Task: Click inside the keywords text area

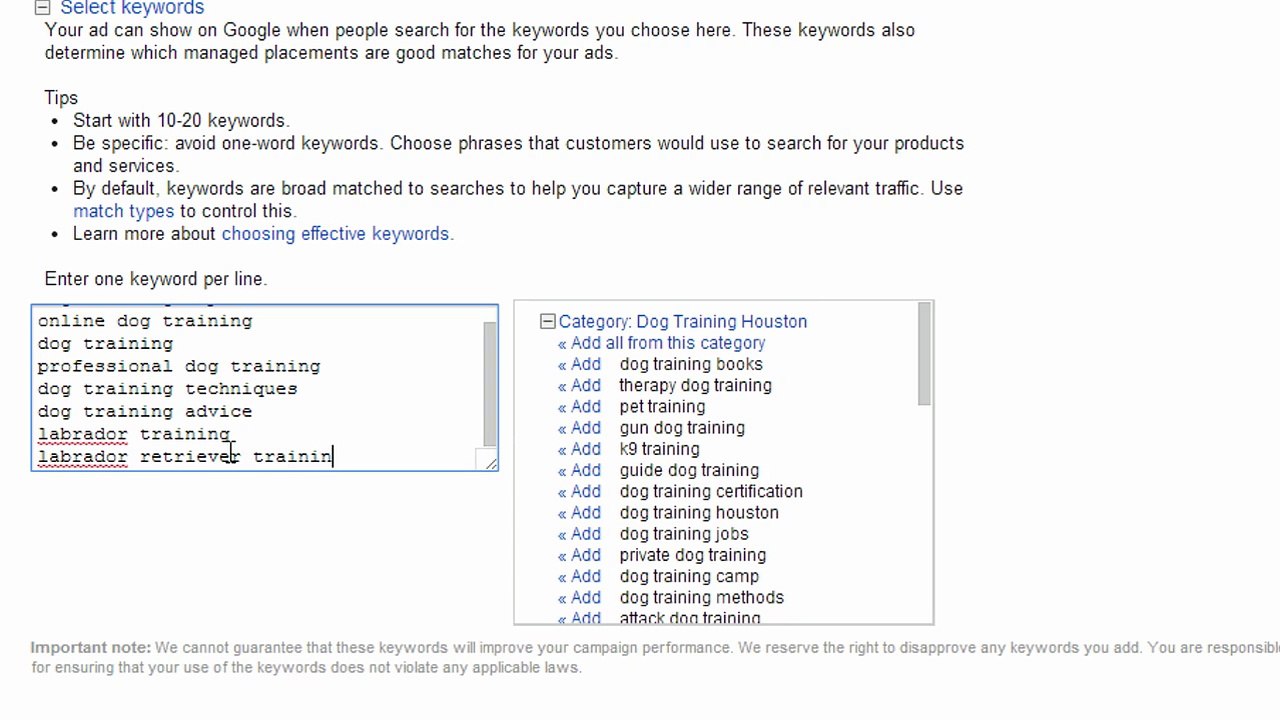Action: pyautogui.click(x=257, y=387)
